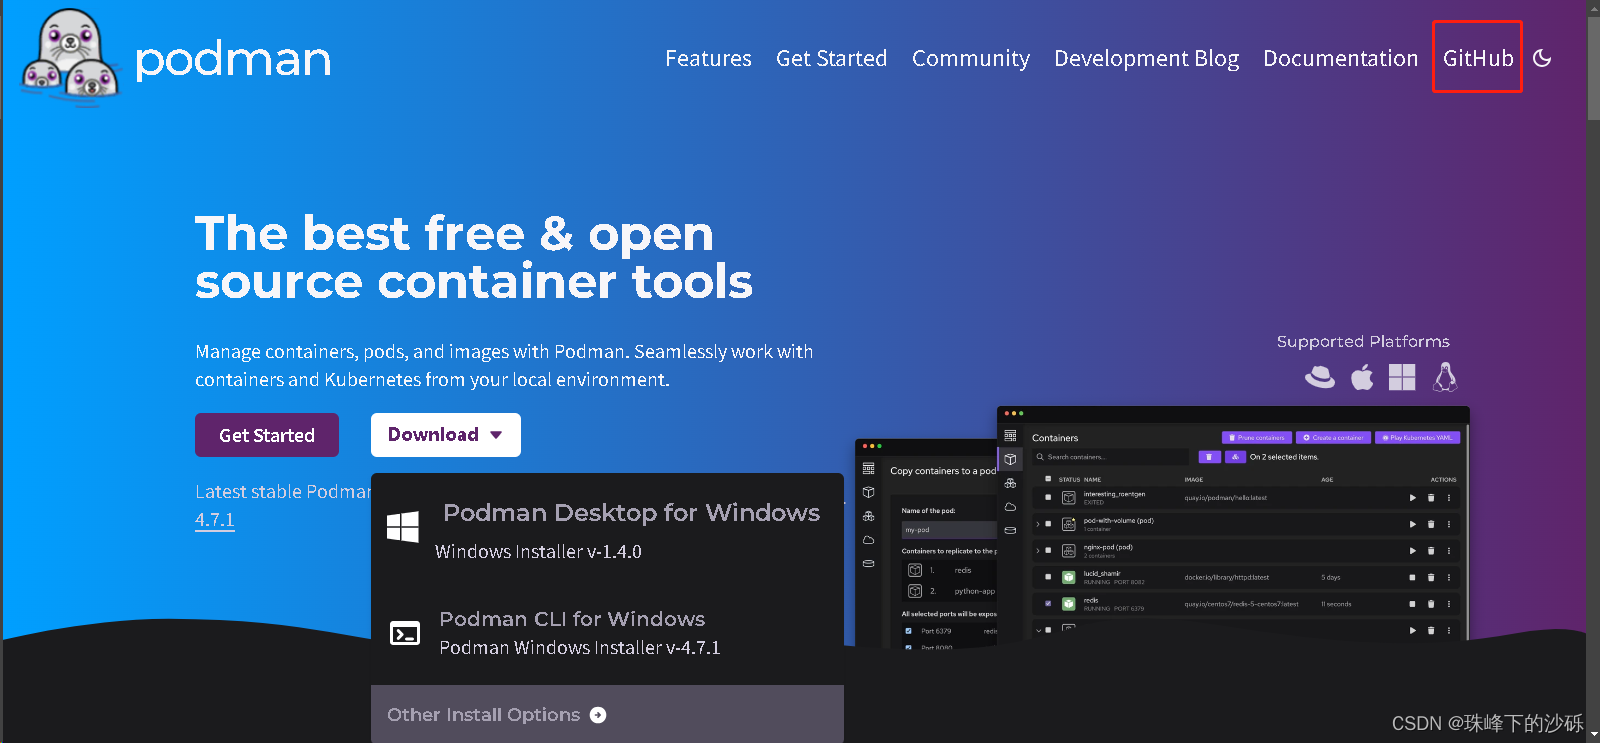This screenshot has width=1600, height=743.
Task: Select Podman Desktop for Windows installer
Action: pyautogui.click(x=607, y=530)
